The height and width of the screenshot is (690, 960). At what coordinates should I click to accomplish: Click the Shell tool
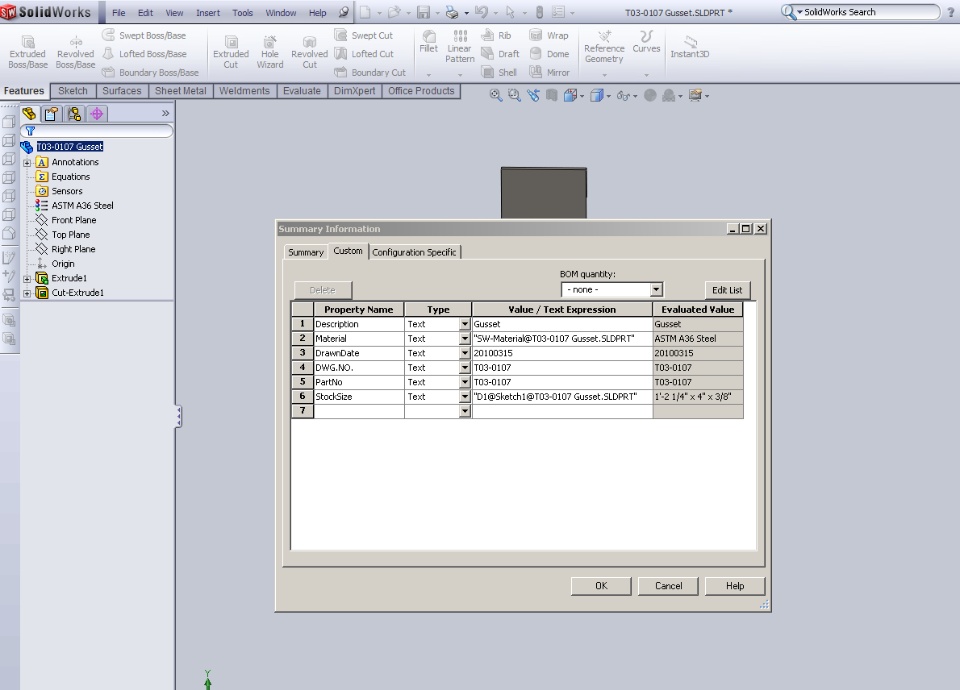click(x=500, y=72)
